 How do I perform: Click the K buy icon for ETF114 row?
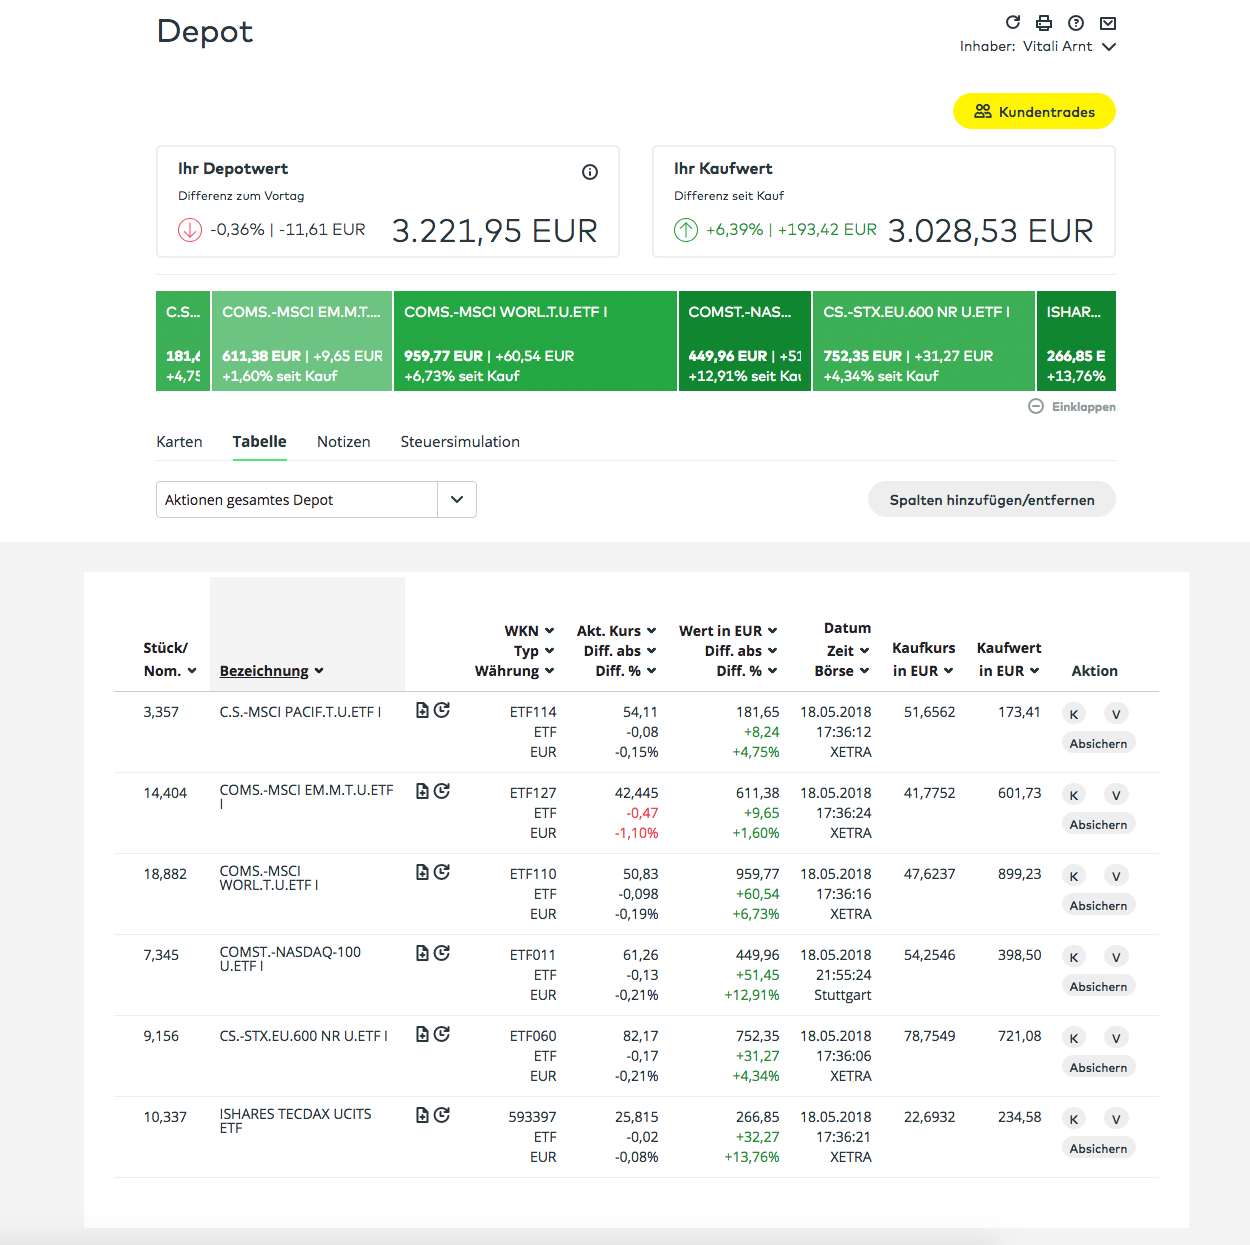tap(1074, 714)
